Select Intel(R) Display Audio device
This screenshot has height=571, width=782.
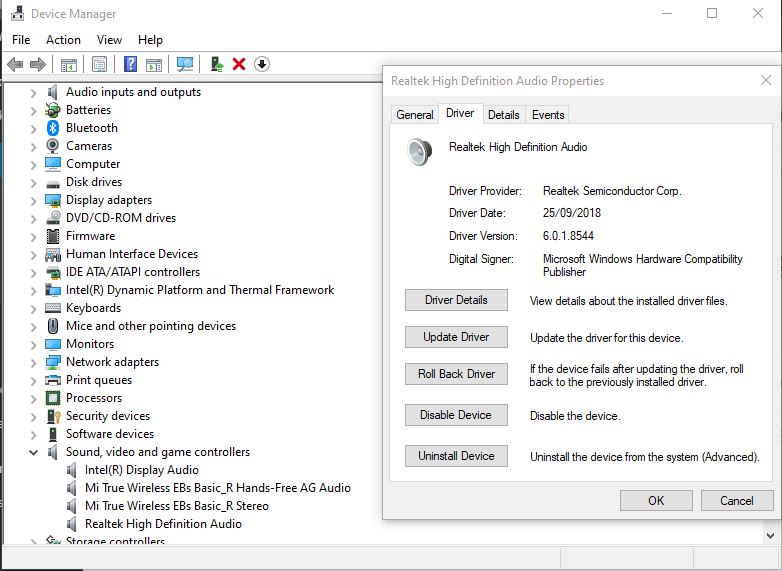[x=142, y=470]
